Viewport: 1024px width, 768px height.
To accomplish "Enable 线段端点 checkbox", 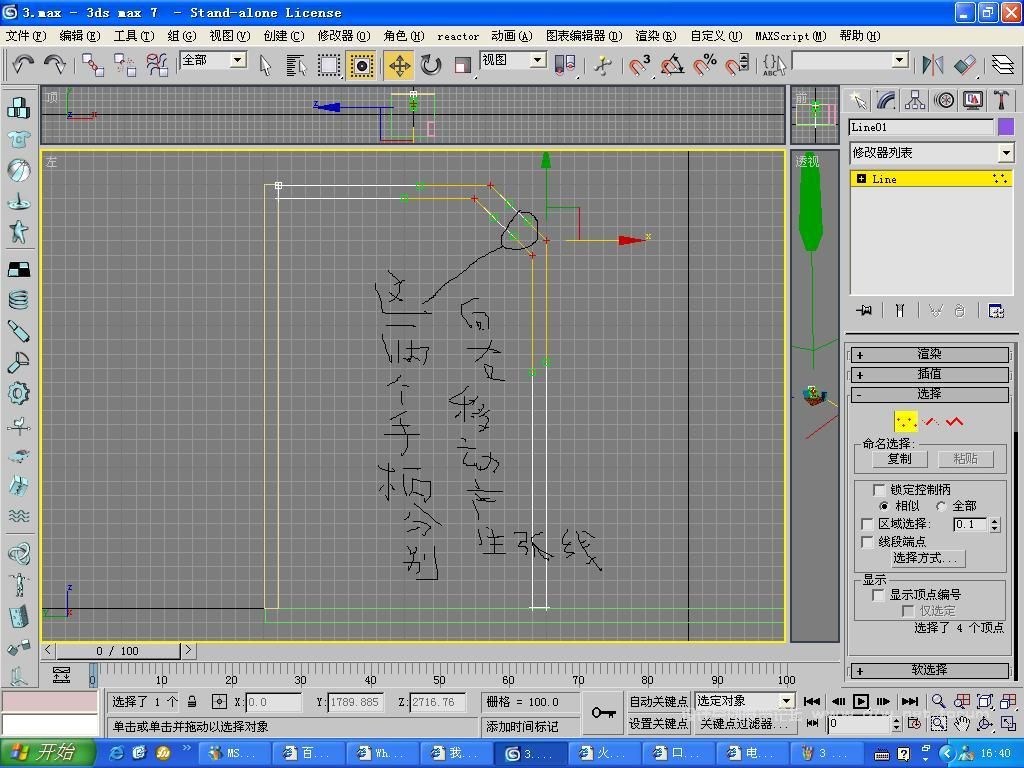I will tap(867, 542).
